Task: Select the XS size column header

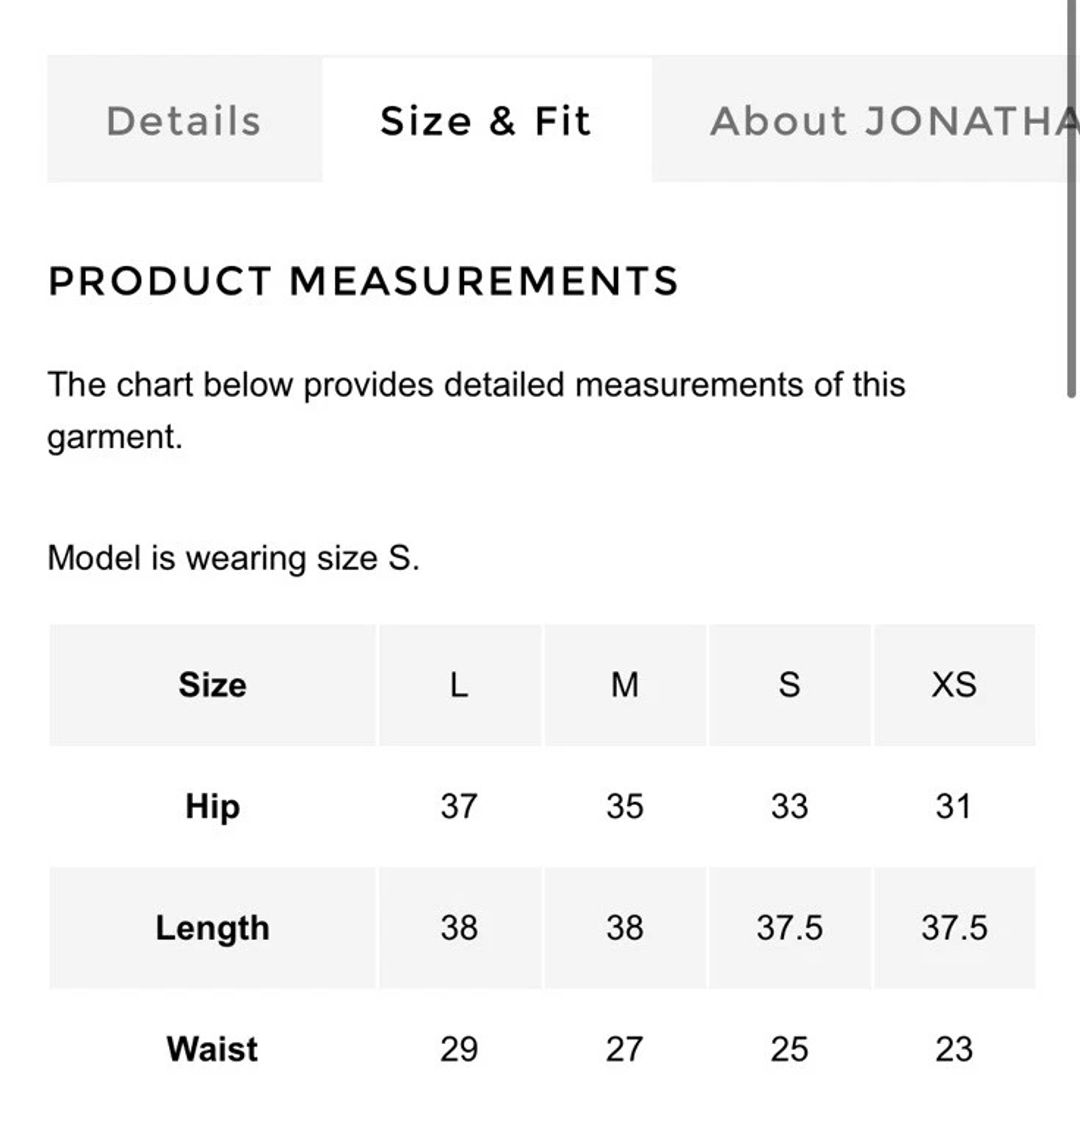Action: (954, 685)
